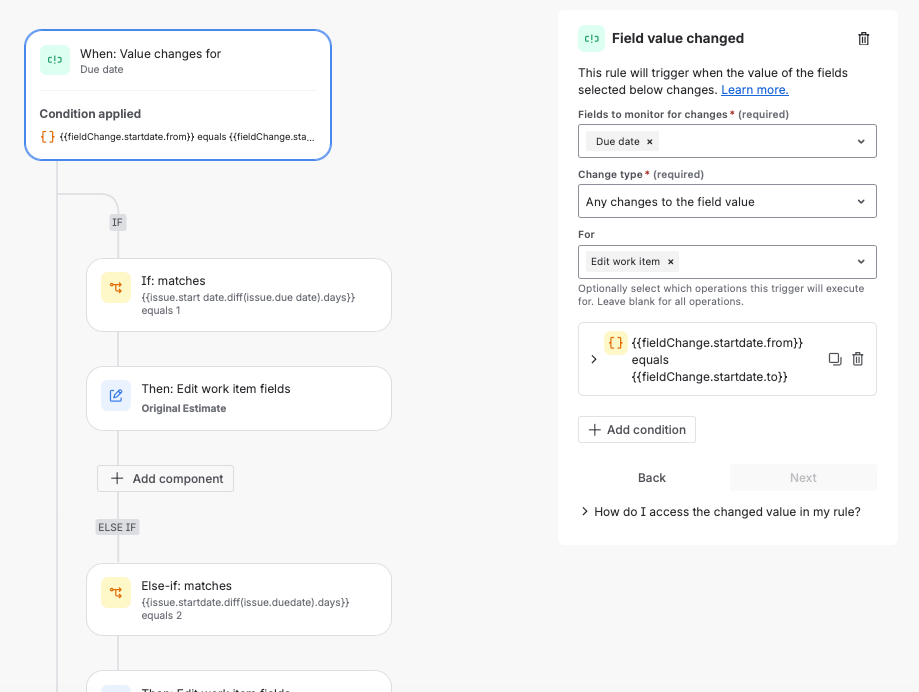This screenshot has width=919, height=692.
Task: Open the 'For' operations dropdown arrow
Action: 861,262
